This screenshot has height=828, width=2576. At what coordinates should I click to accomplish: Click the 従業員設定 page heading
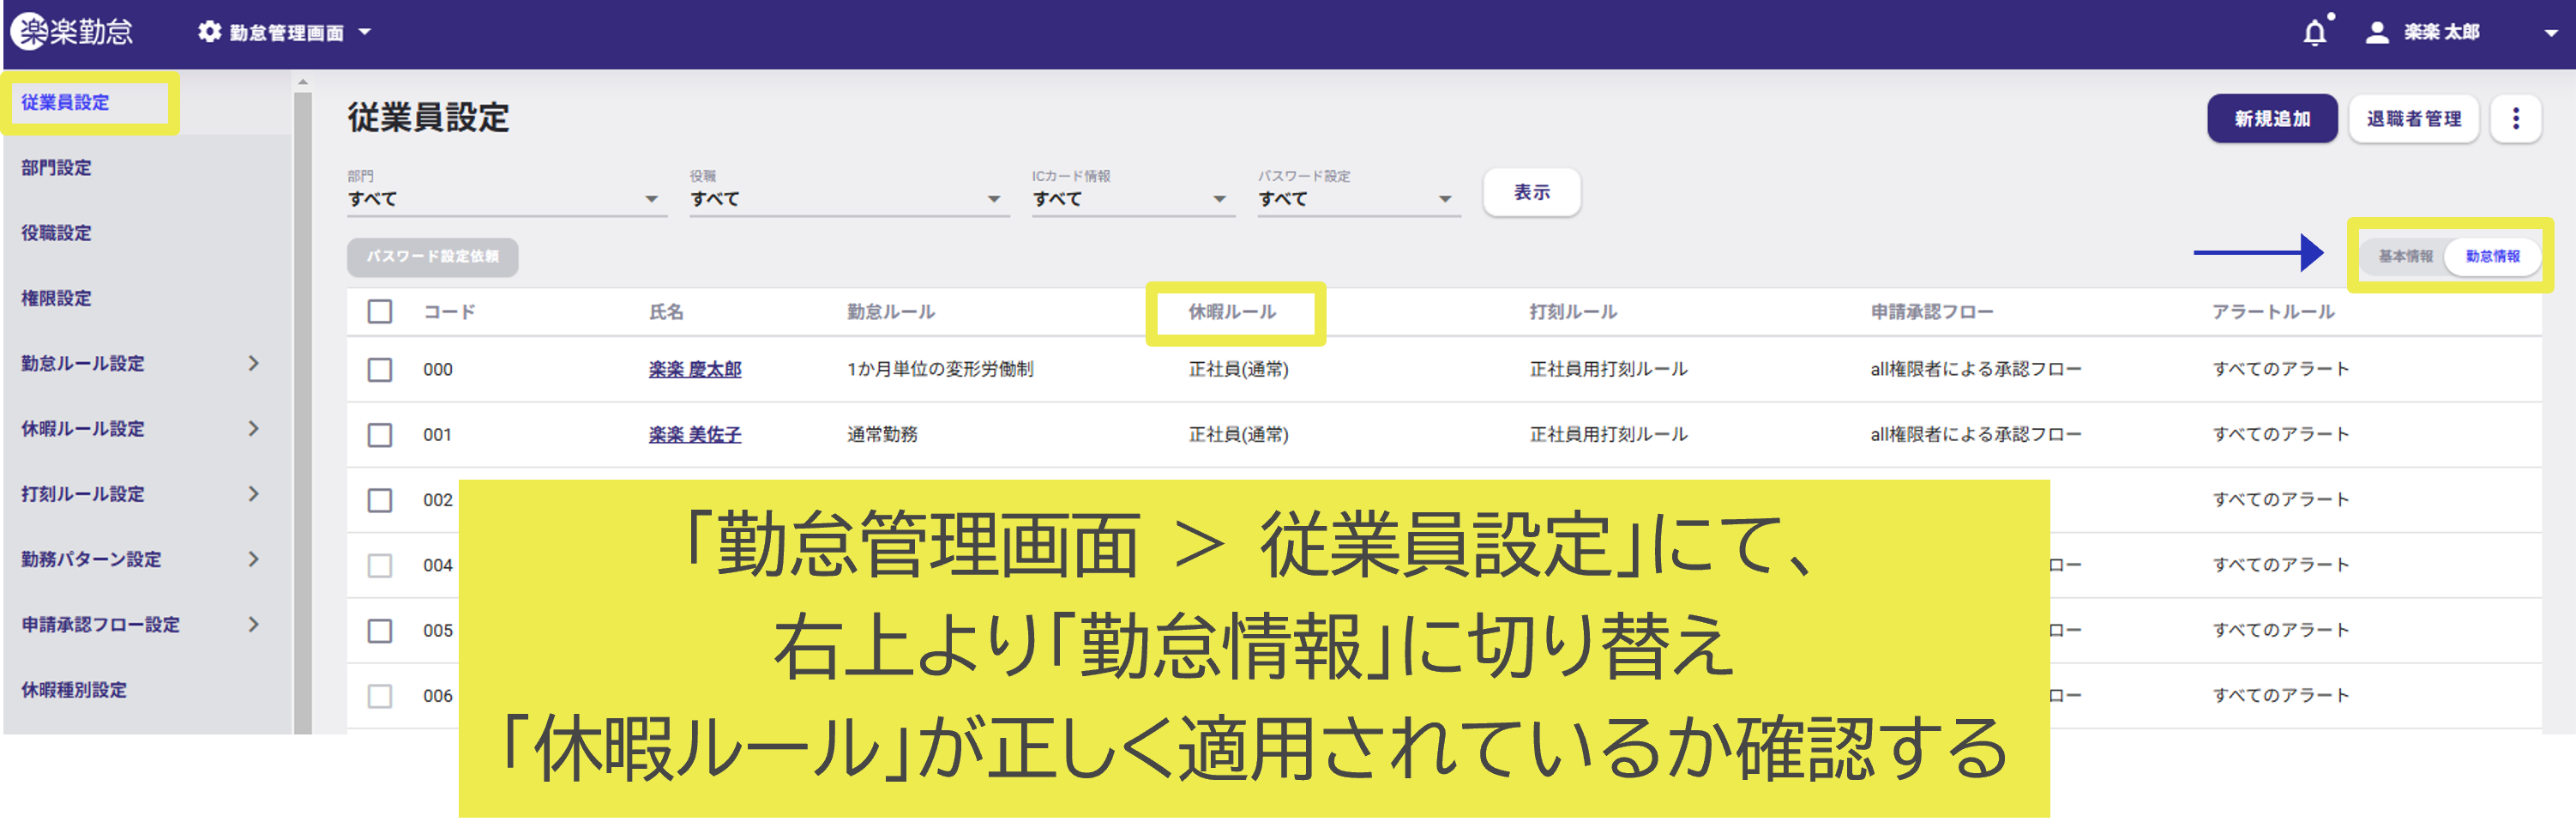(x=428, y=118)
